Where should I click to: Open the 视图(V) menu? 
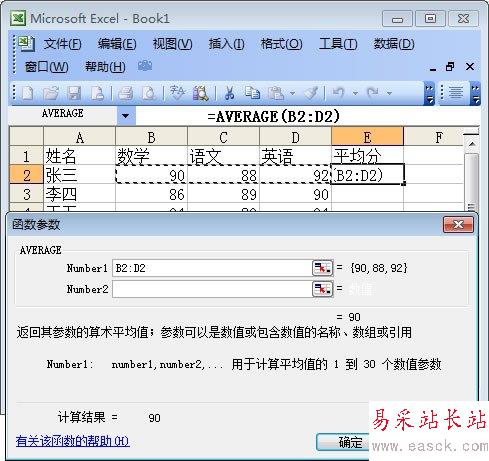[172, 44]
